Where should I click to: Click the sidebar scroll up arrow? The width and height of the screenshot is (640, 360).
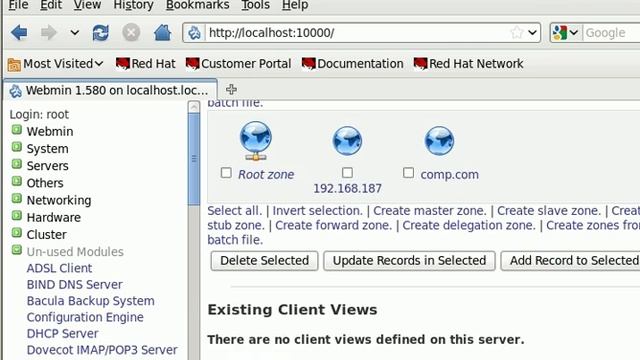click(x=194, y=107)
